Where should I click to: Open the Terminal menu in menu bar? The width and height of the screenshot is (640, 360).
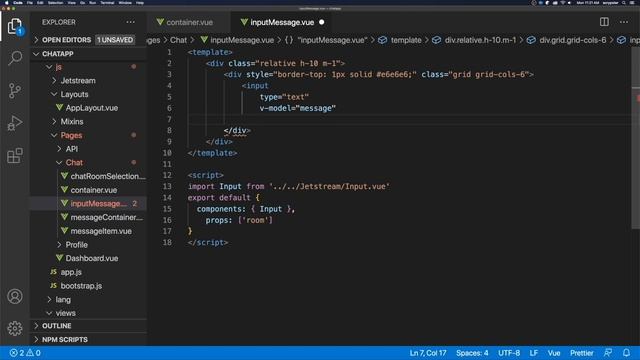107,2
